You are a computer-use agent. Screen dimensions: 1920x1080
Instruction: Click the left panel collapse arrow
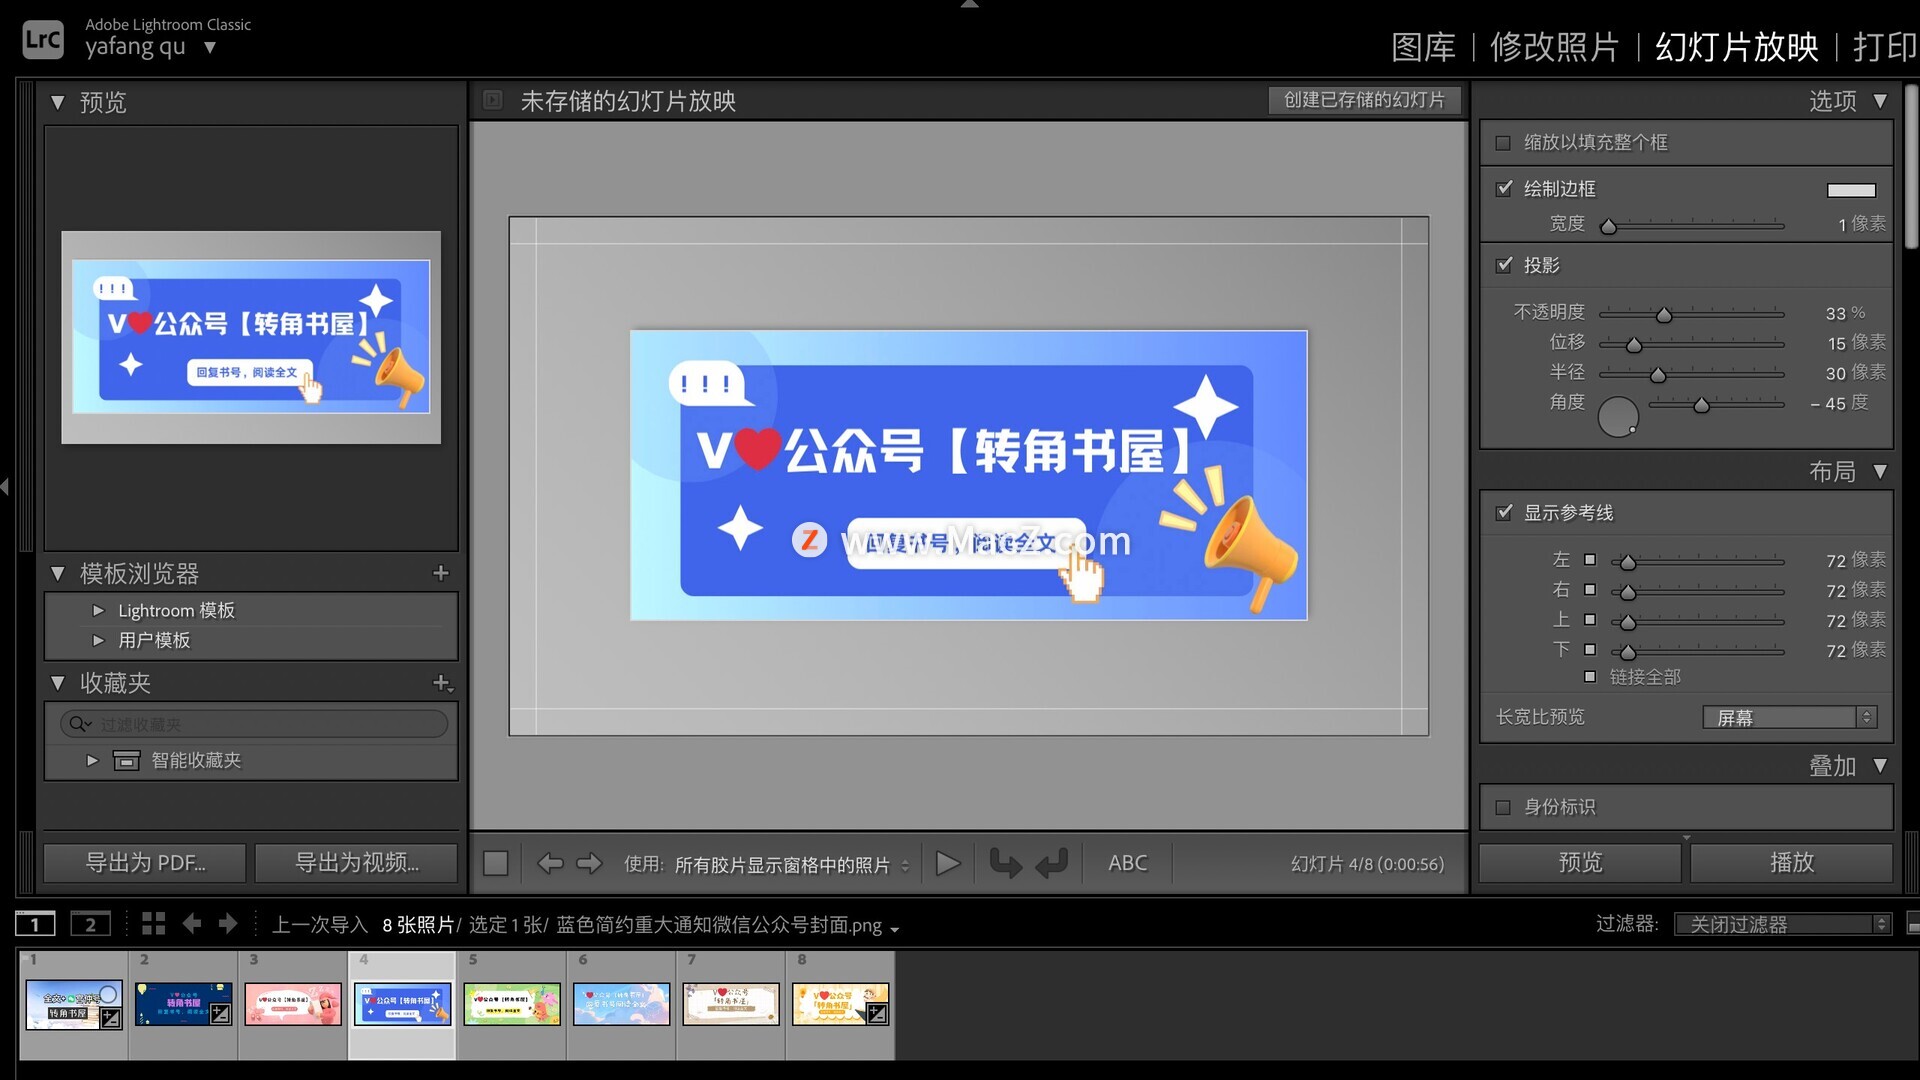click(x=5, y=487)
